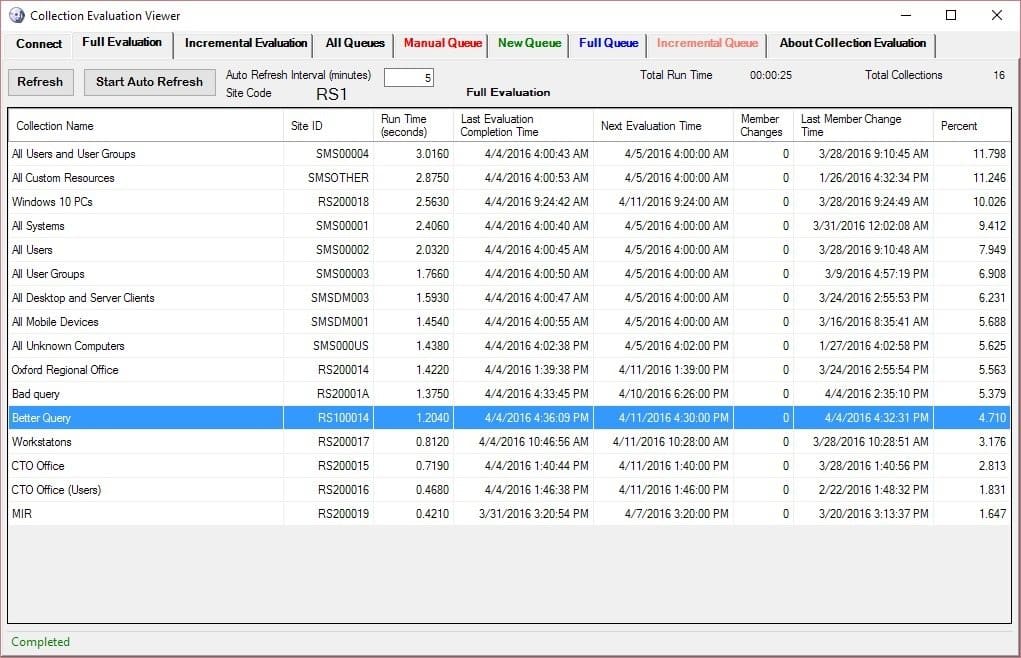The height and width of the screenshot is (658, 1021).
Task: Select the All Mobile Devices row
Action: pyautogui.click(x=509, y=322)
